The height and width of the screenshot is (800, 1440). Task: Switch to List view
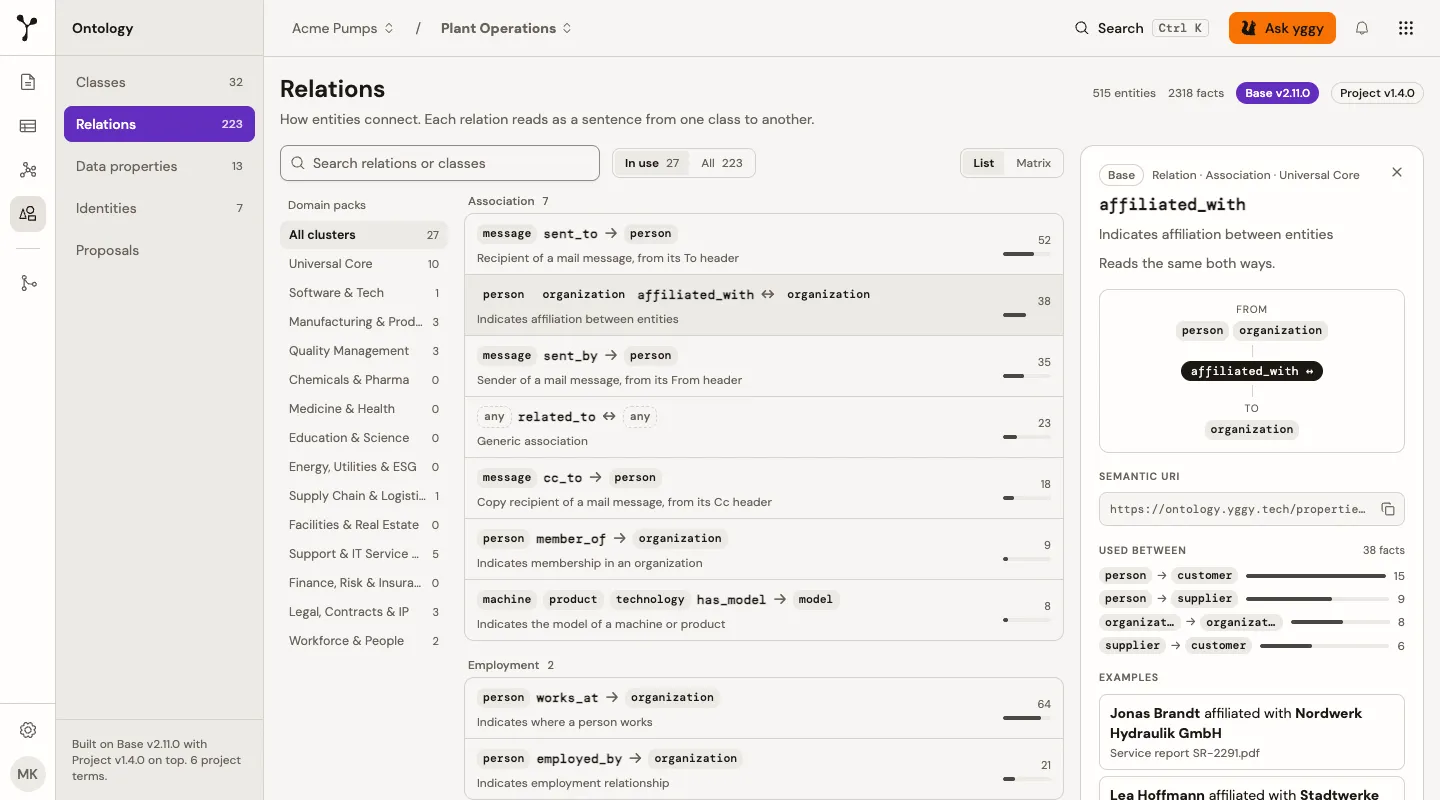pos(984,163)
